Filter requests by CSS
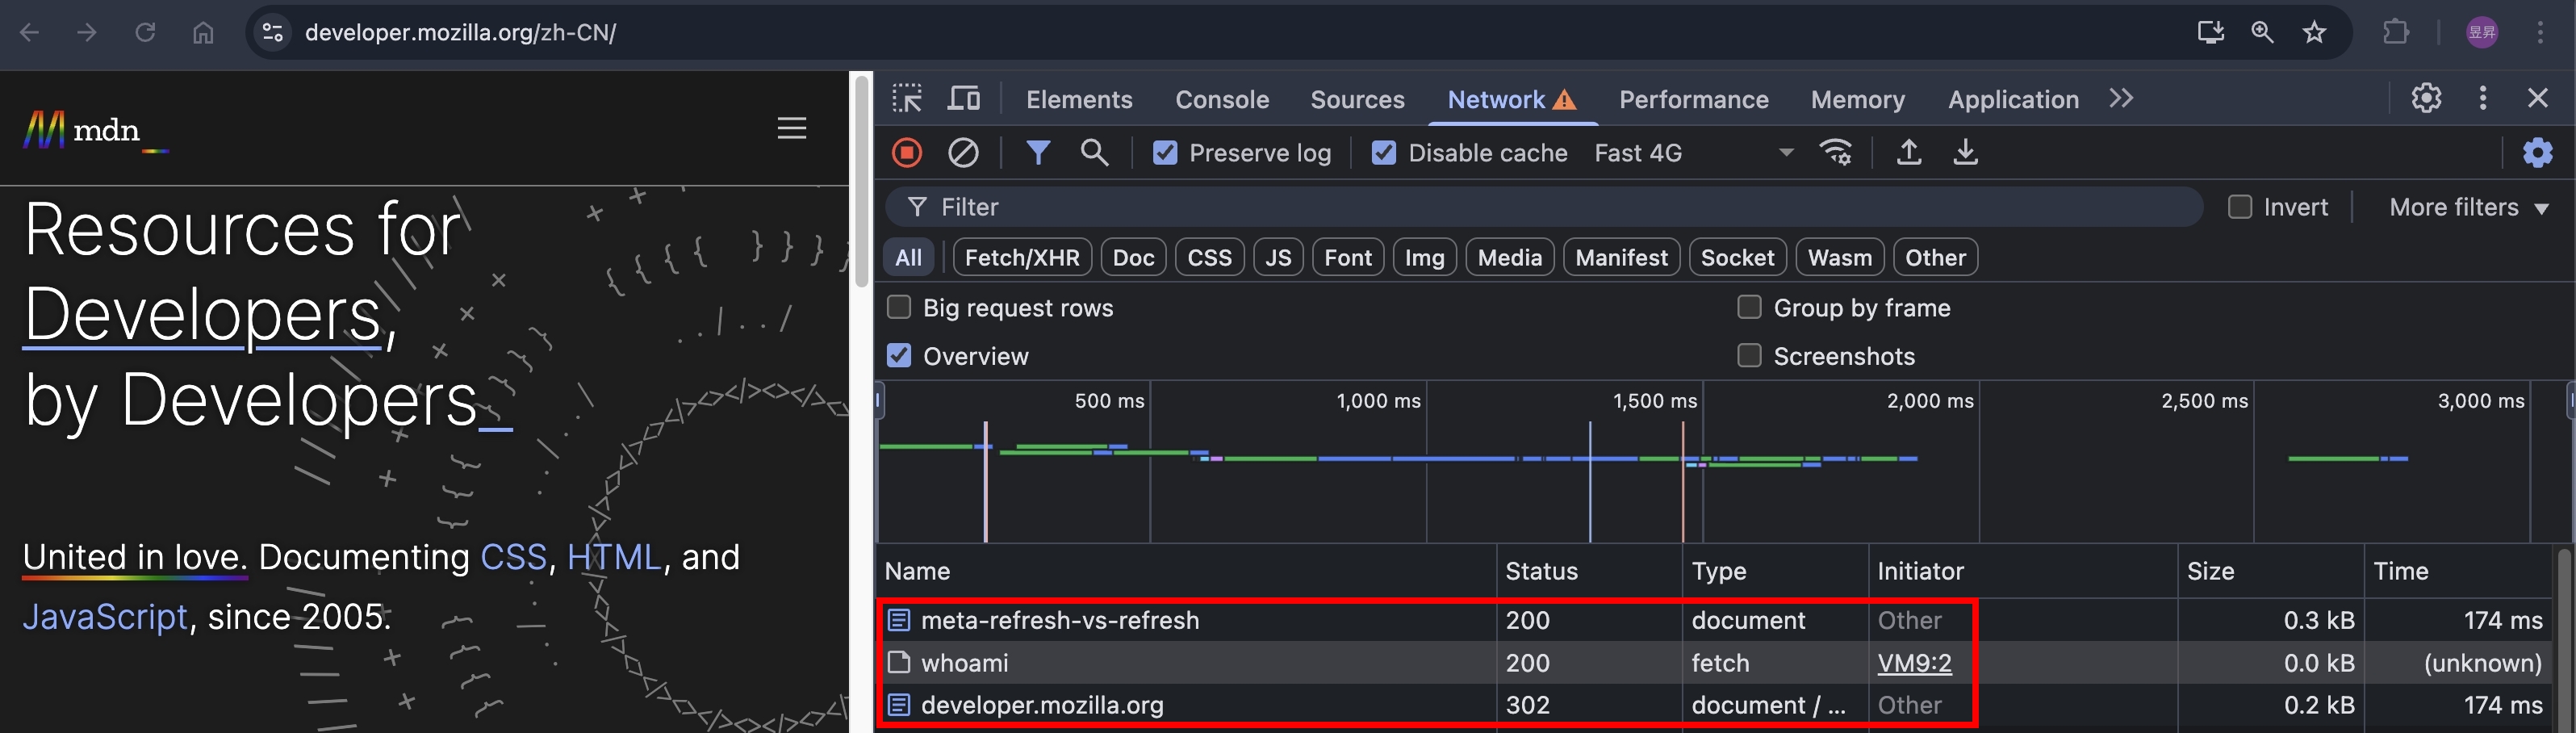This screenshot has height=733, width=2576. coord(1209,258)
